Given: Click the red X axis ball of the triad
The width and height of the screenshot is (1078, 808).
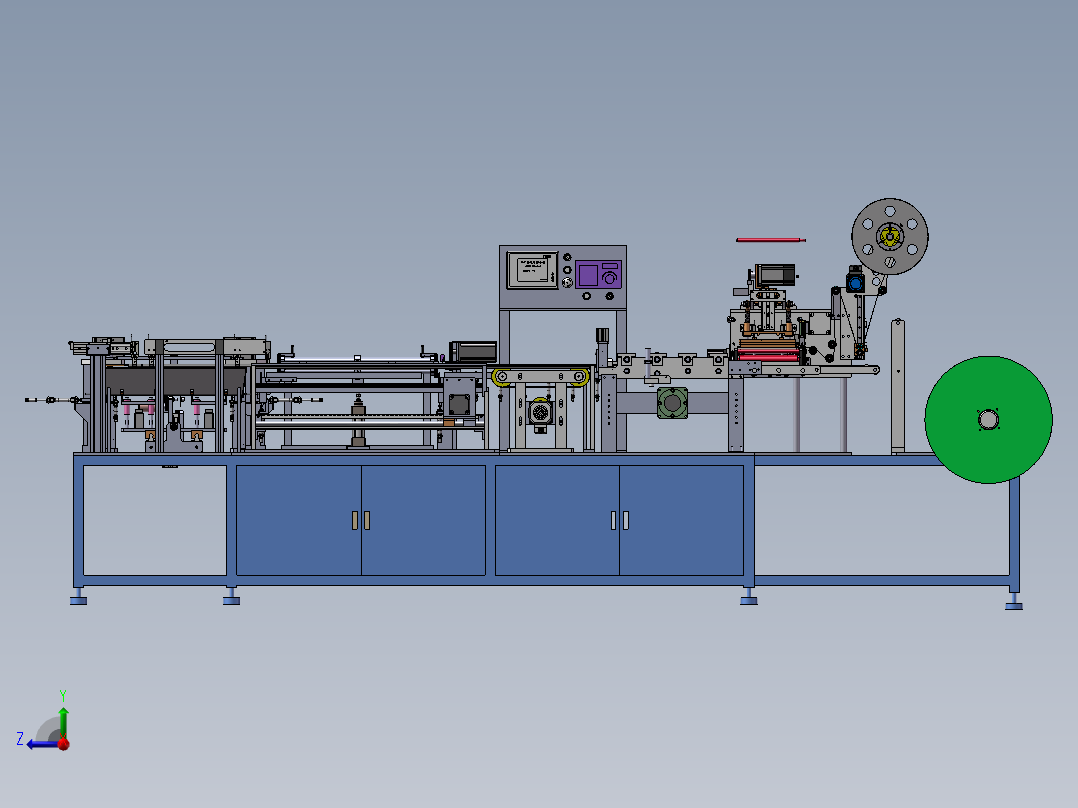Looking at the screenshot, I should (x=64, y=743).
